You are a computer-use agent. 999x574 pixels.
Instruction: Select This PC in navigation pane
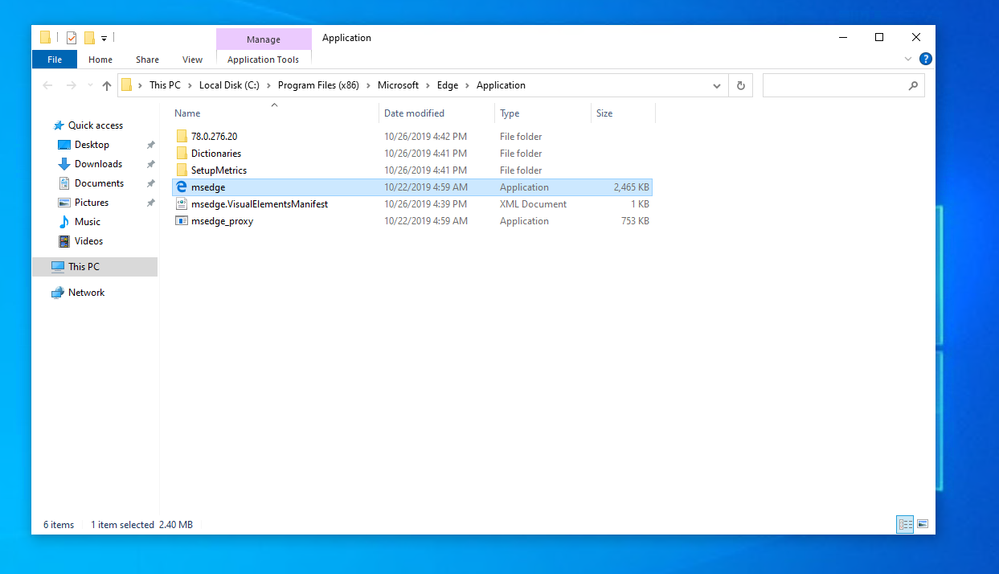95,267
